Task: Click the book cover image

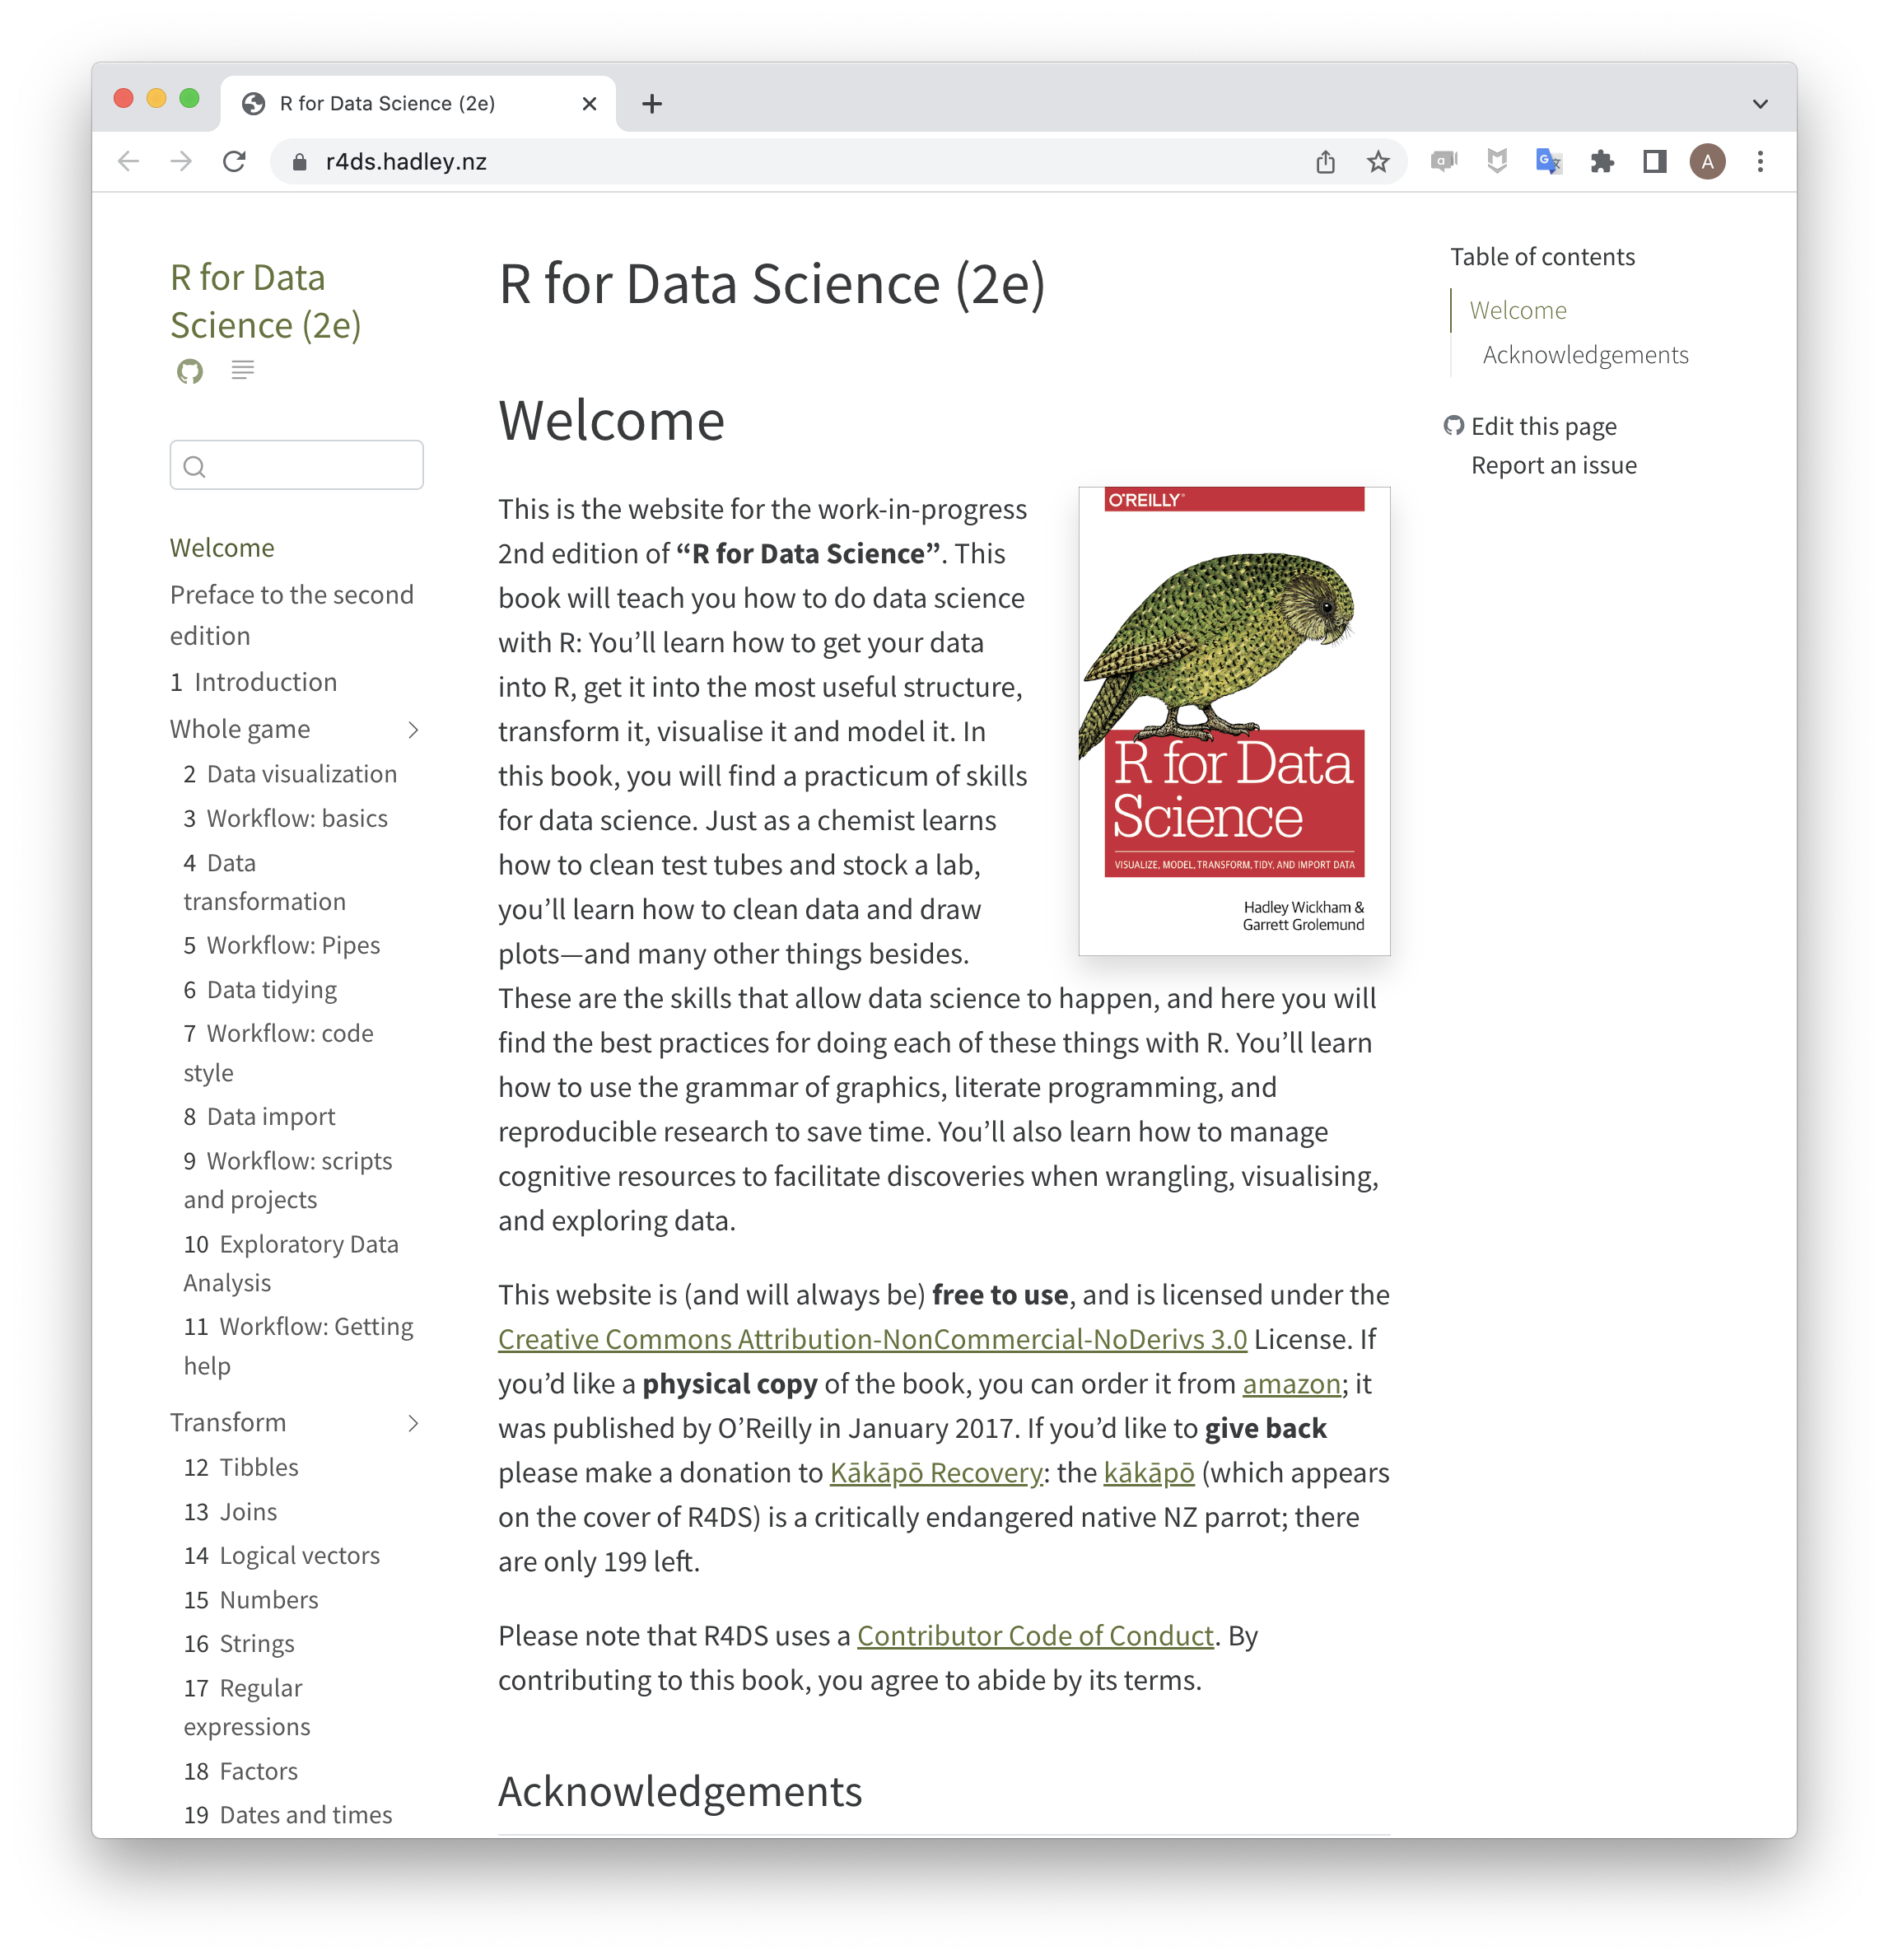Action: point(1234,721)
